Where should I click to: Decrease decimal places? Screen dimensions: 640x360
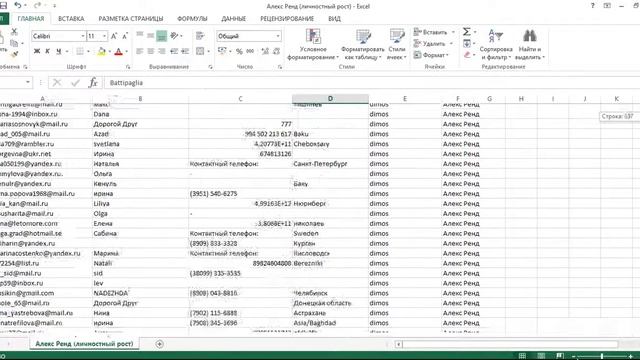point(276,51)
